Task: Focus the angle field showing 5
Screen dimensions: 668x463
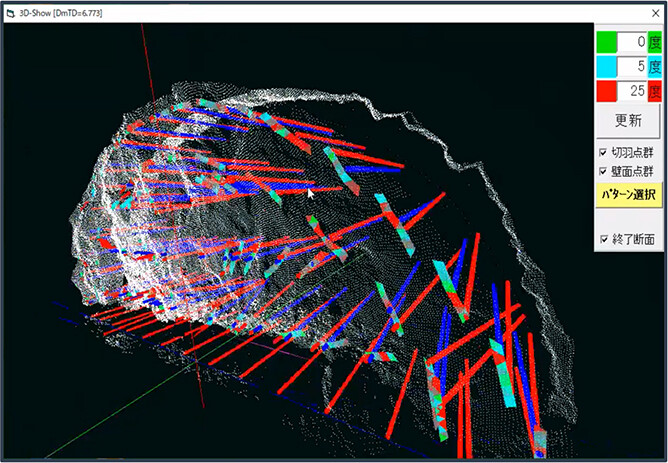Action: click(631, 67)
